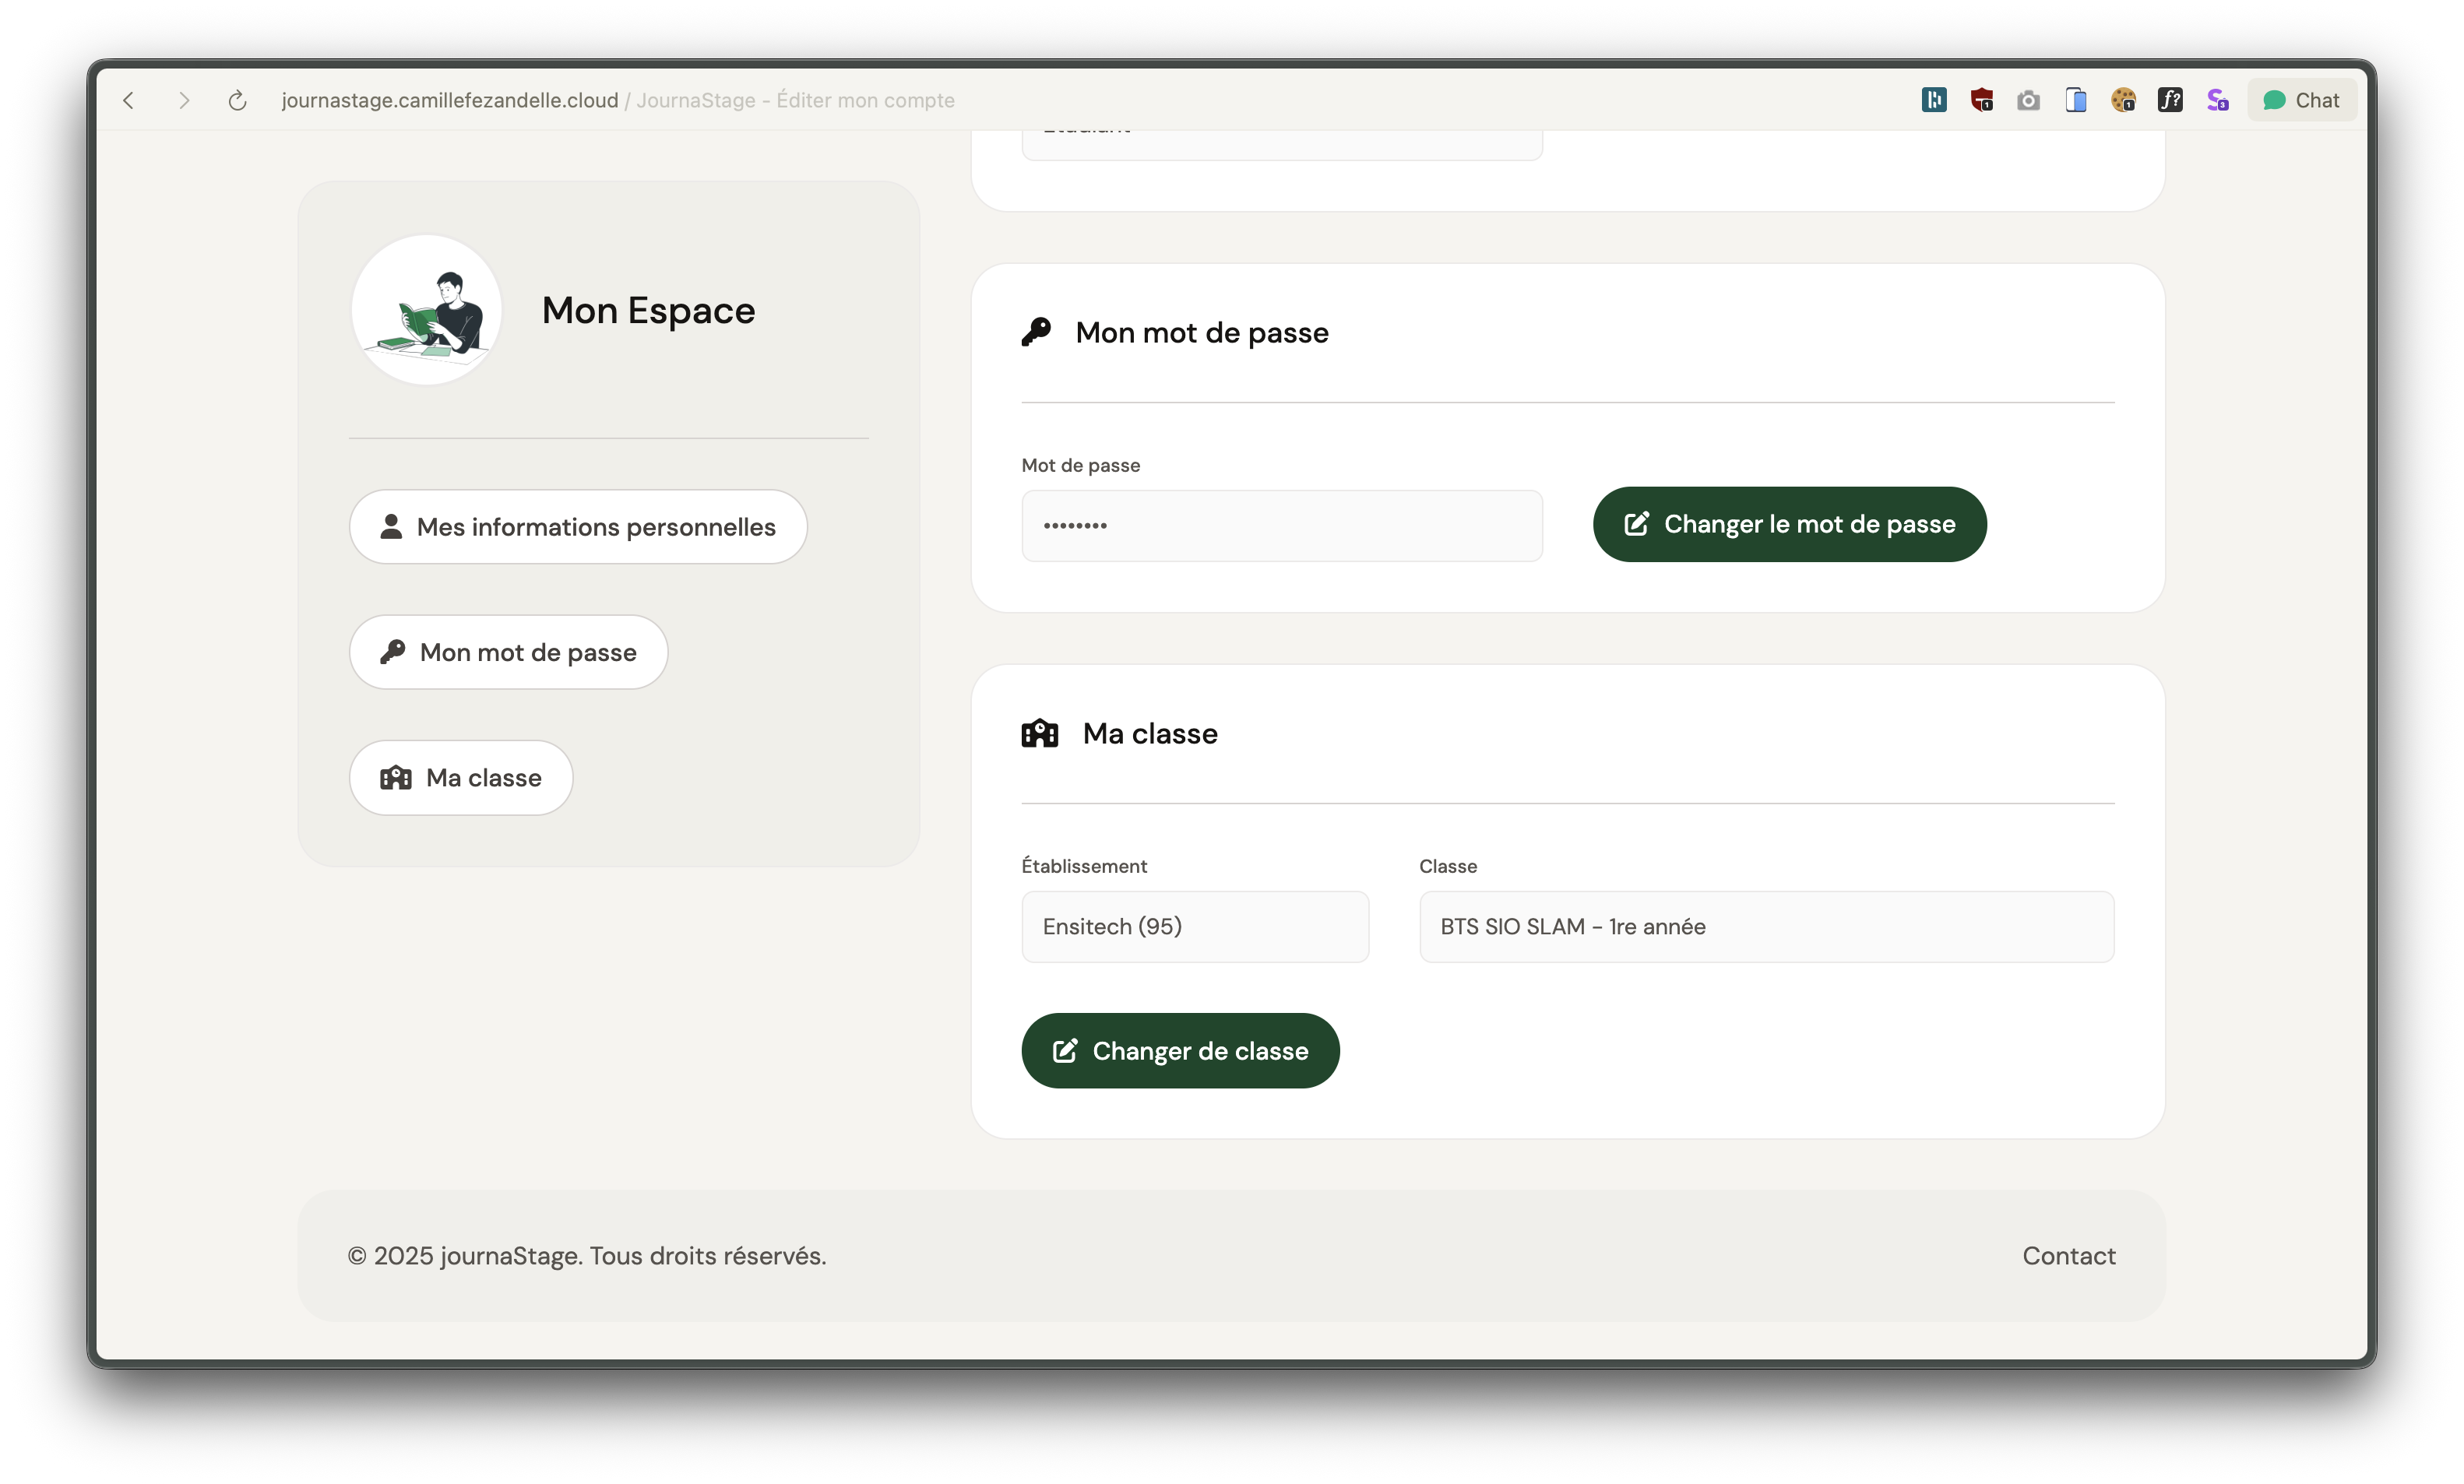Click the purple S extension icon

(x=2218, y=100)
